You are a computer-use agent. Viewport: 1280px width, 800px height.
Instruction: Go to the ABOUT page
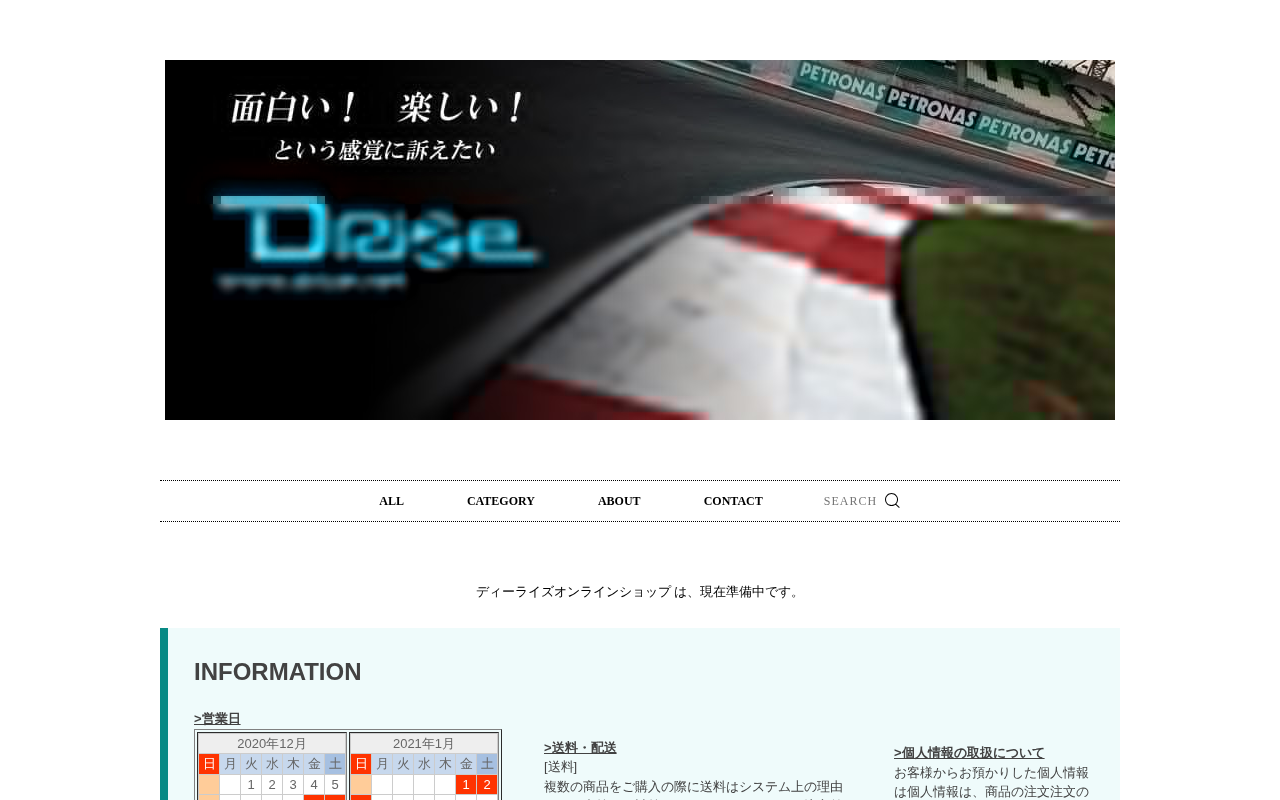click(619, 501)
